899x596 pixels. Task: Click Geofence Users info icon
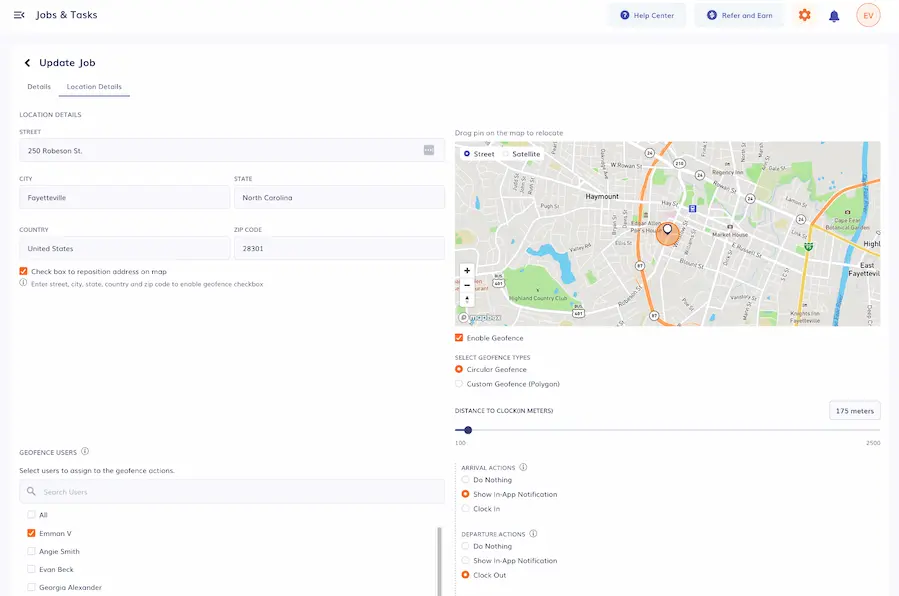tap(85, 452)
